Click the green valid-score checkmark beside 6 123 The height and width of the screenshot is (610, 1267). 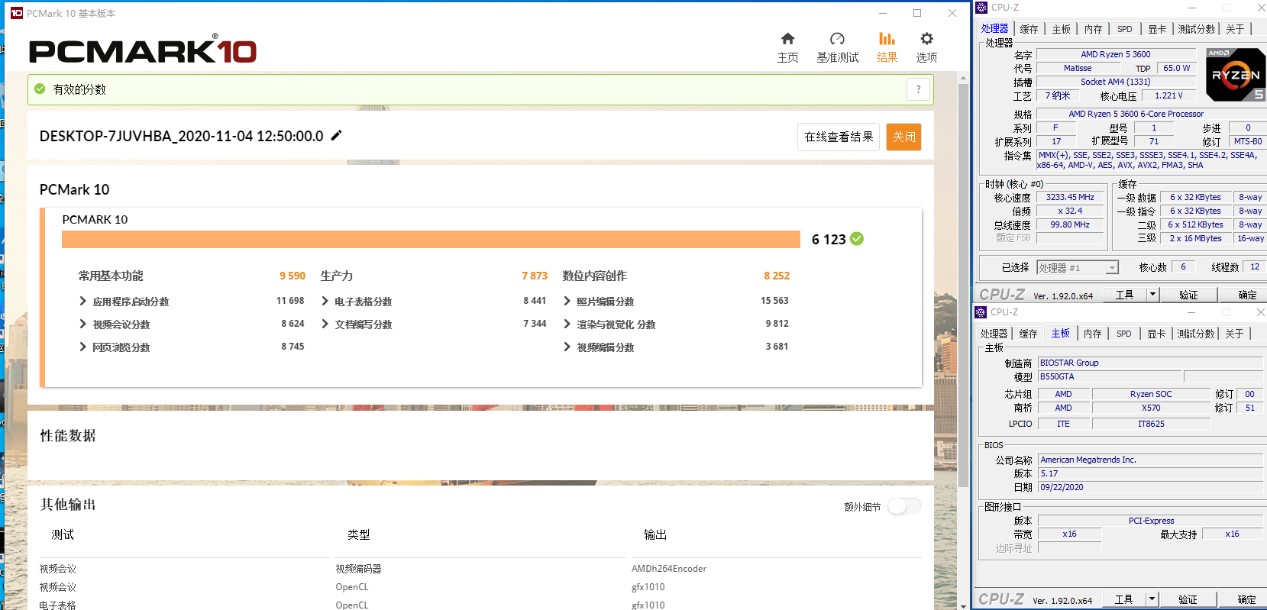(857, 239)
